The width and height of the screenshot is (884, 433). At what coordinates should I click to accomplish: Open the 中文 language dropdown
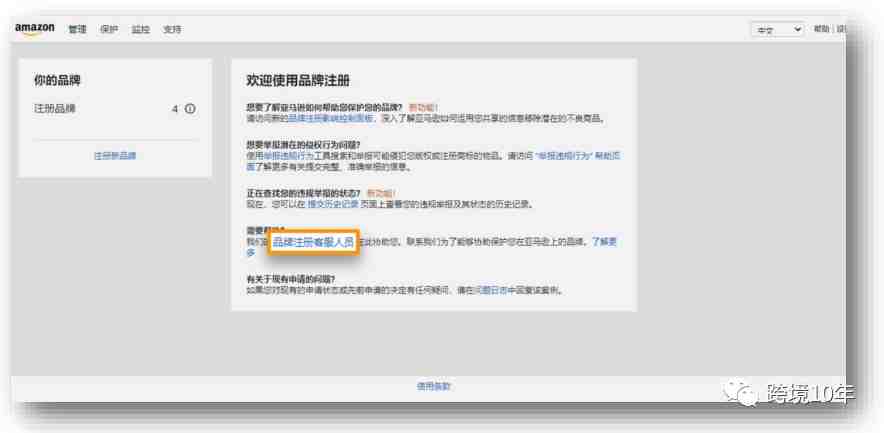click(777, 29)
